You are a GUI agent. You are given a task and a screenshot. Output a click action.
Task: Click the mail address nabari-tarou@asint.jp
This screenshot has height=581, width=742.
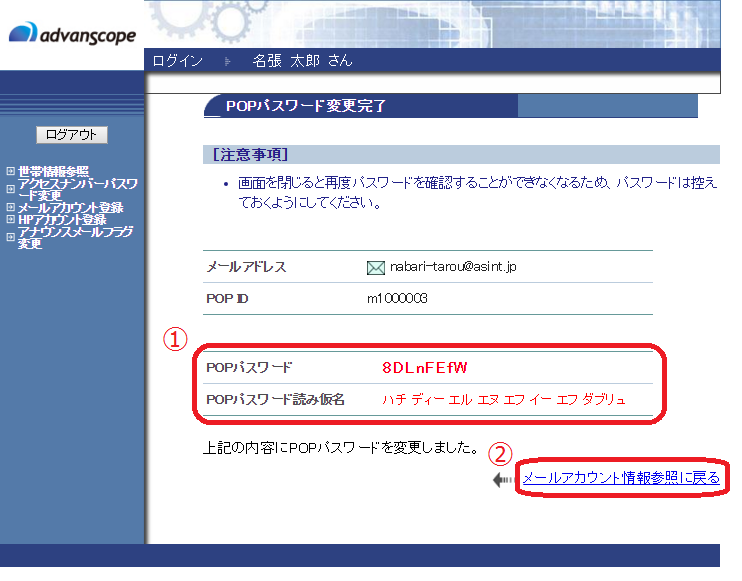coord(453,267)
